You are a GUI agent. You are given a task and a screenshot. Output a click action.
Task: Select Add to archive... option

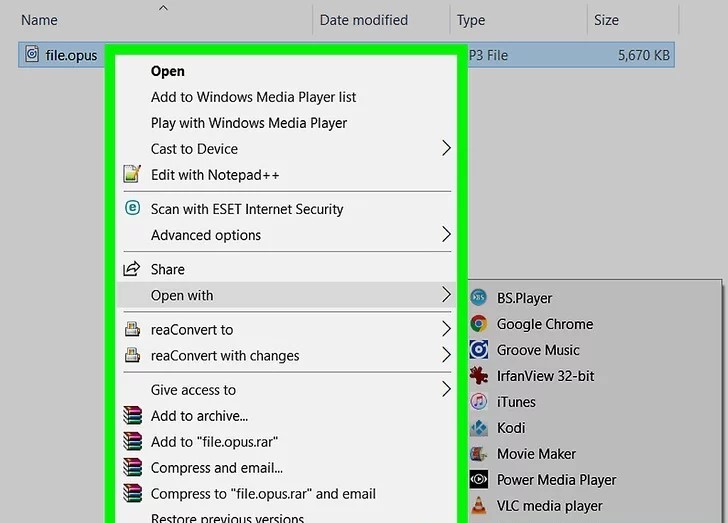pos(286,416)
